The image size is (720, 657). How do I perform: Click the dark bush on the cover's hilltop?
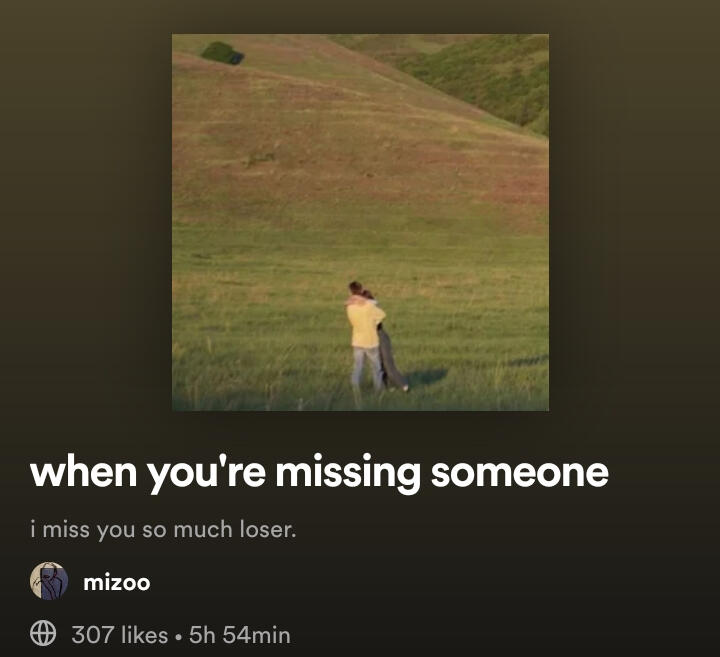[222, 53]
